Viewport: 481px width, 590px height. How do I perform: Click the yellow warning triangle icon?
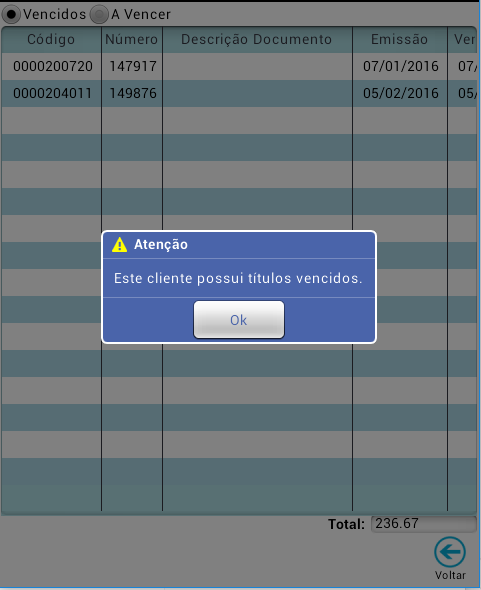click(119, 245)
